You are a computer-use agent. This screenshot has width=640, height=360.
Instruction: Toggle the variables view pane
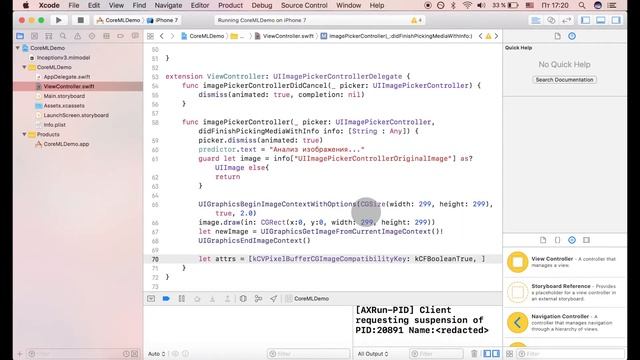point(487,353)
